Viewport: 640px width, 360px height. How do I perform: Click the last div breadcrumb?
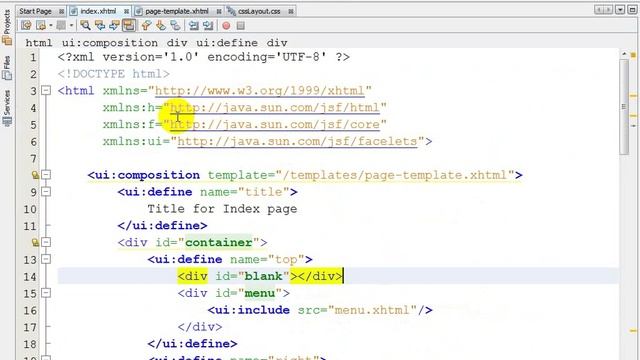(x=277, y=43)
